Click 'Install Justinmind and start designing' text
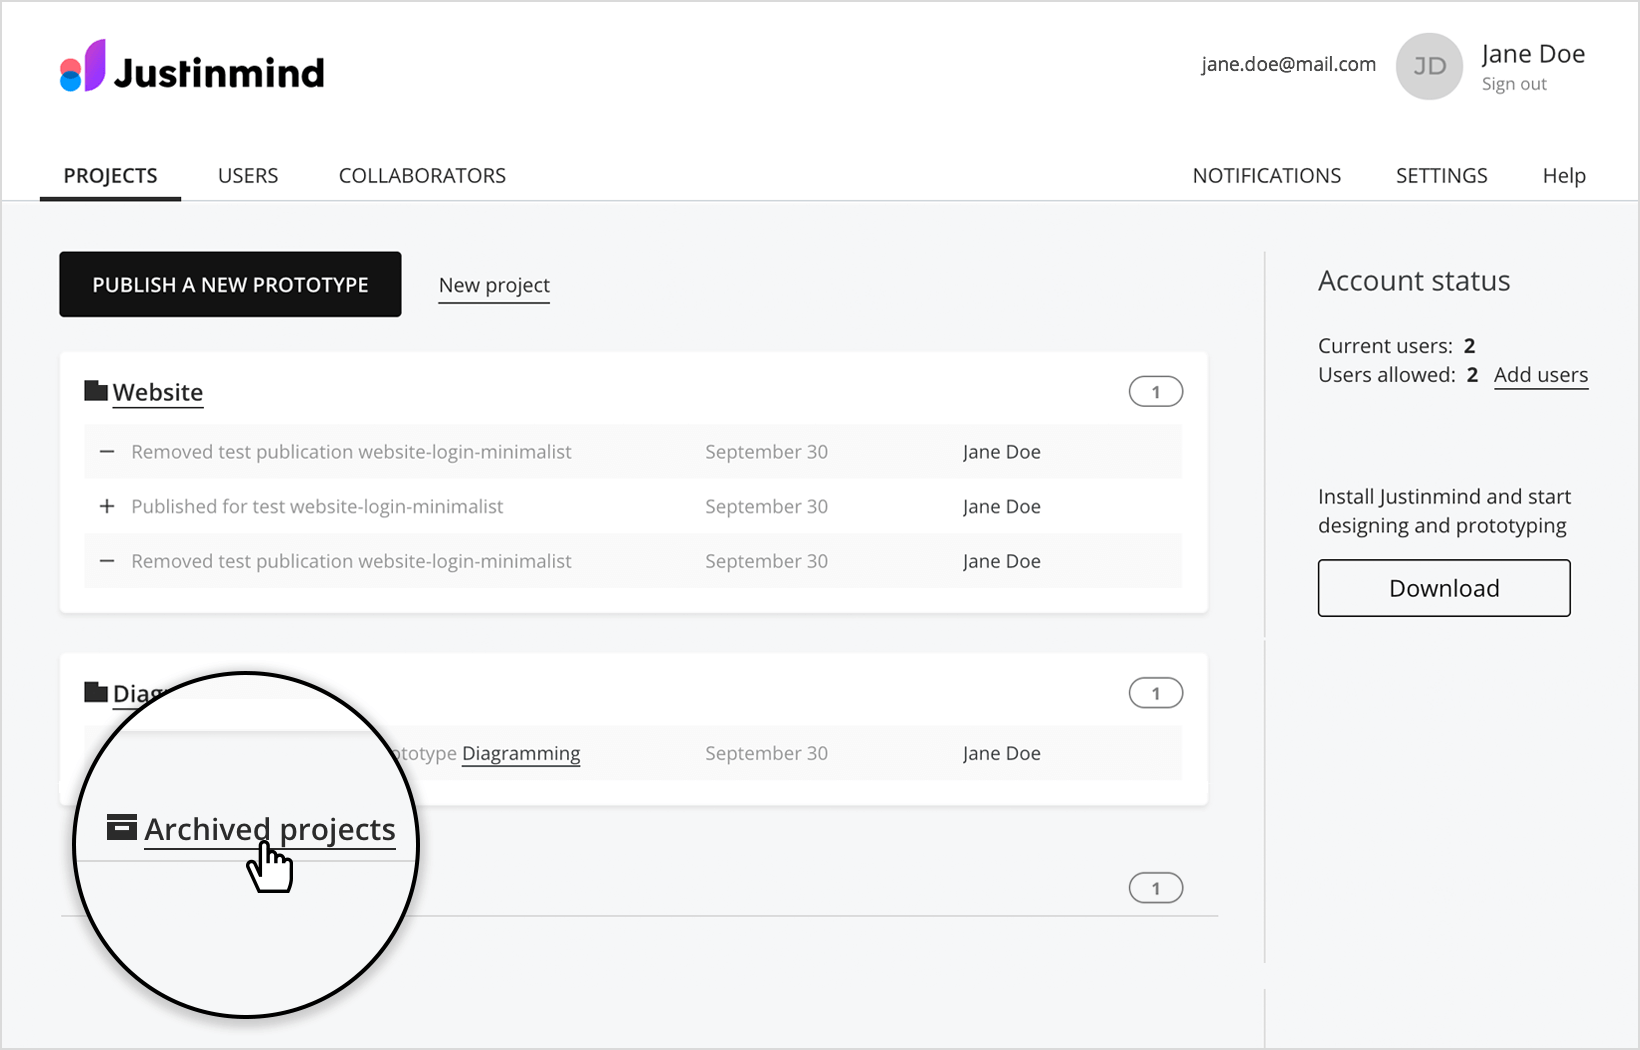The width and height of the screenshot is (1640, 1050). coord(1444,511)
